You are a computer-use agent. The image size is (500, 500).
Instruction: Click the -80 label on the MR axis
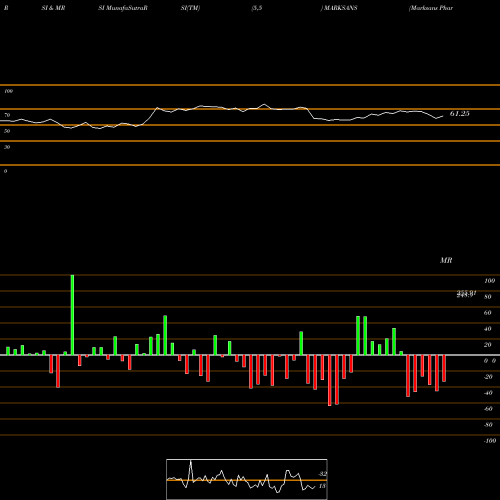[488, 425]
